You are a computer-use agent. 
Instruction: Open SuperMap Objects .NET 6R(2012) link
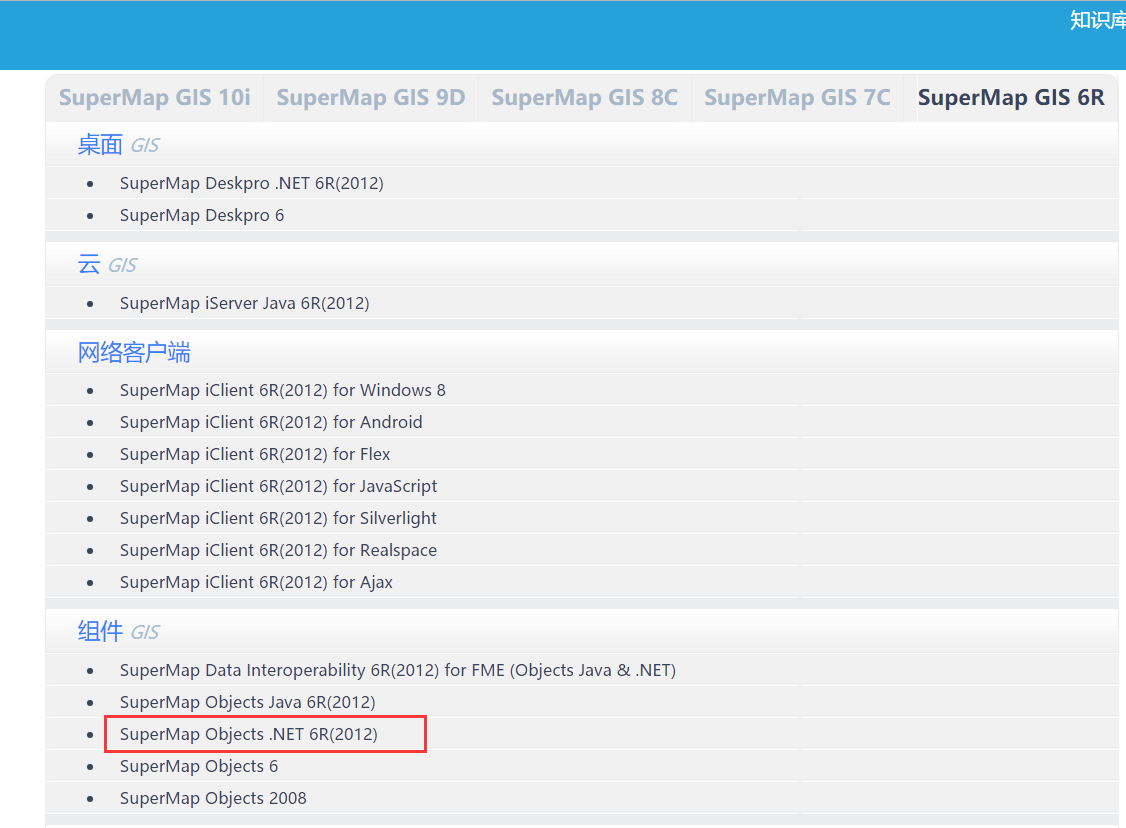coord(248,734)
